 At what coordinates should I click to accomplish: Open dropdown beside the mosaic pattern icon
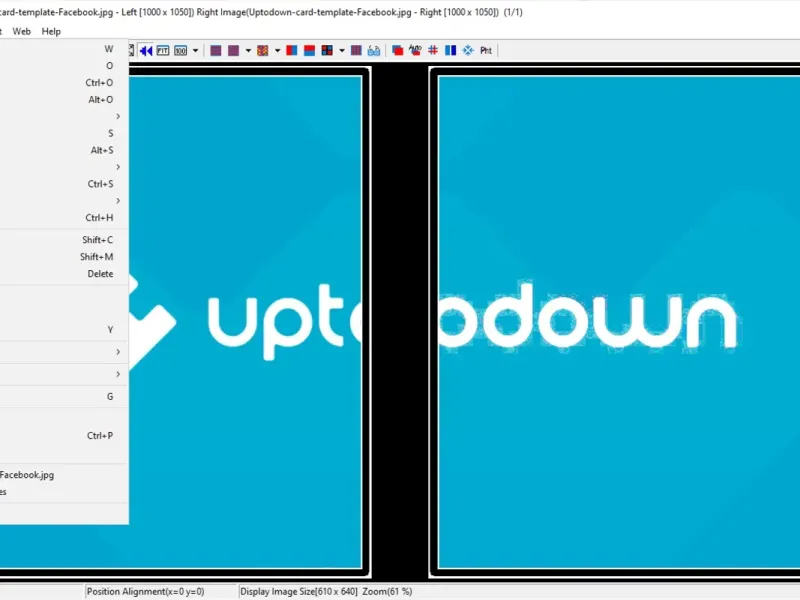pyautogui.click(x=278, y=51)
